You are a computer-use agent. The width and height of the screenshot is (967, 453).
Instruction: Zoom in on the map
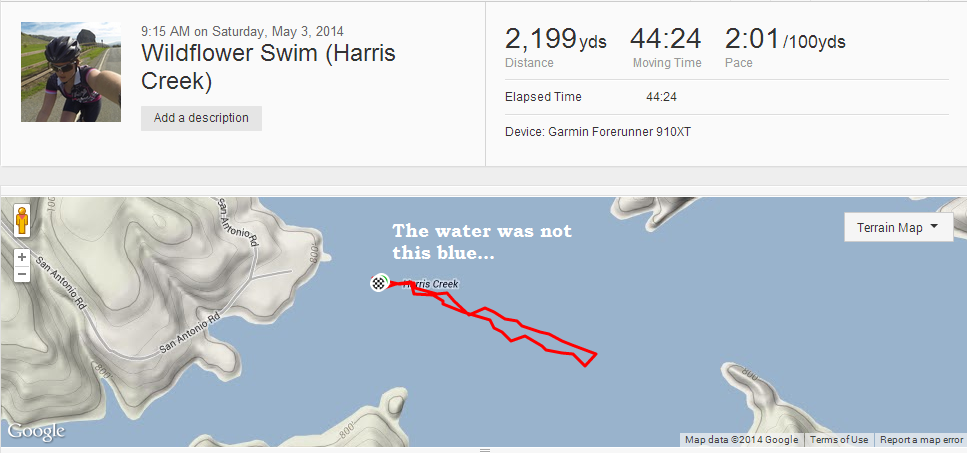(21, 256)
